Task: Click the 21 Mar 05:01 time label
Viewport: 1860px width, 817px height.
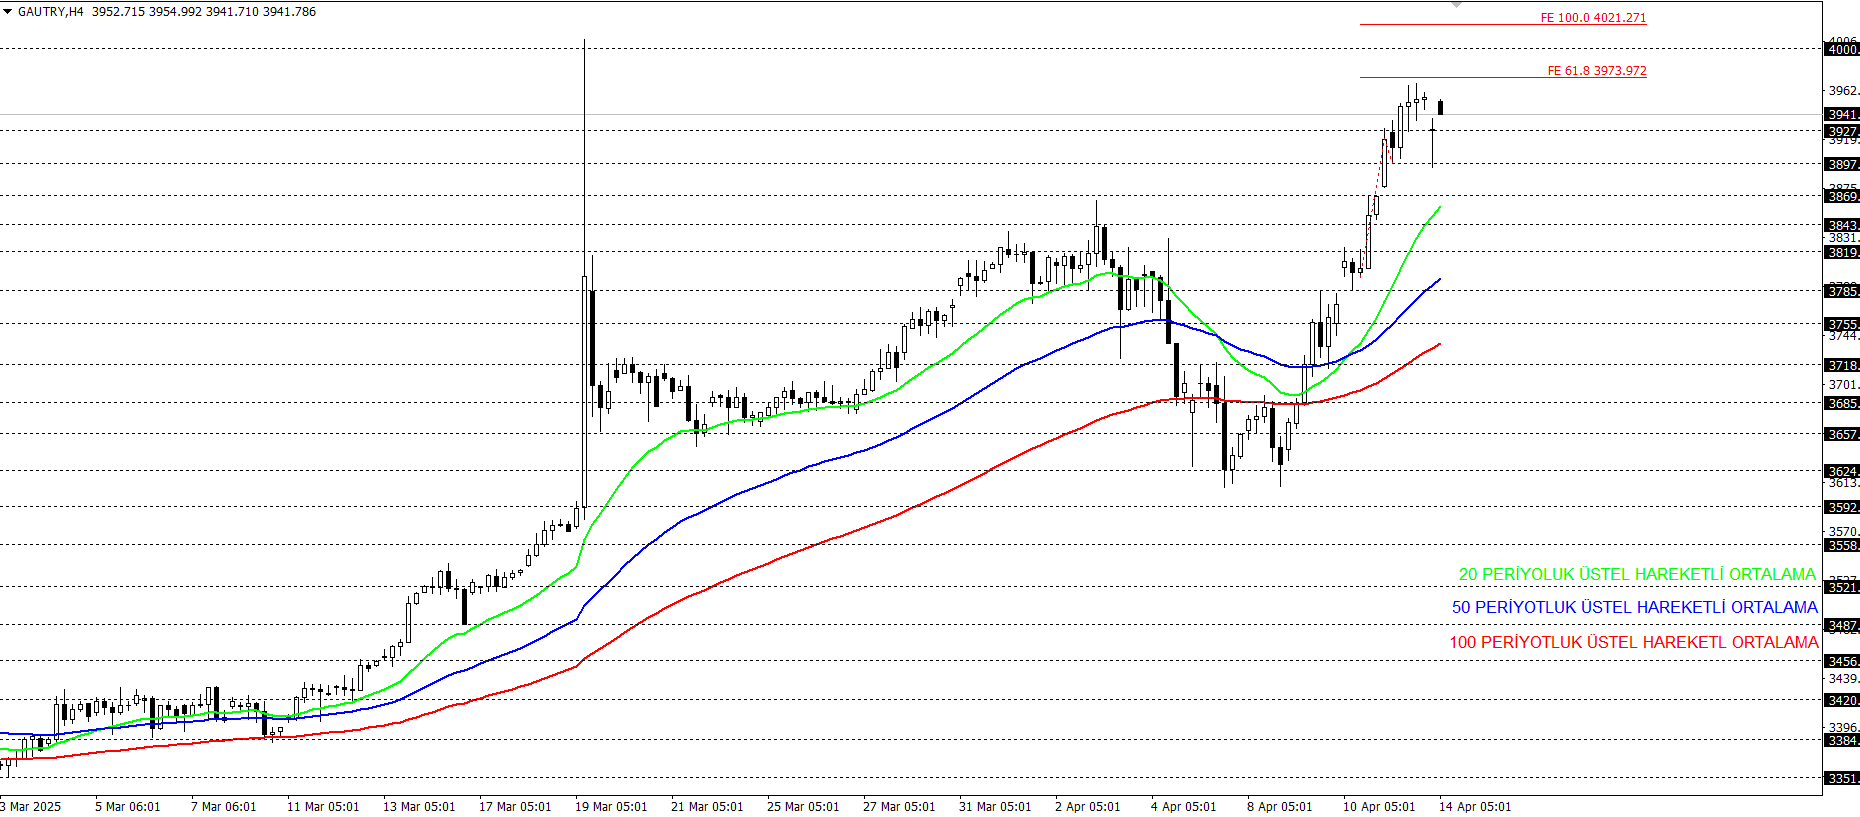Action: (x=707, y=807)
